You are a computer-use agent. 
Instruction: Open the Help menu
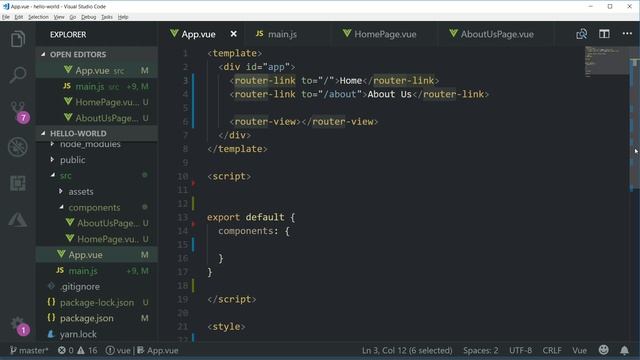coord(123,17)
